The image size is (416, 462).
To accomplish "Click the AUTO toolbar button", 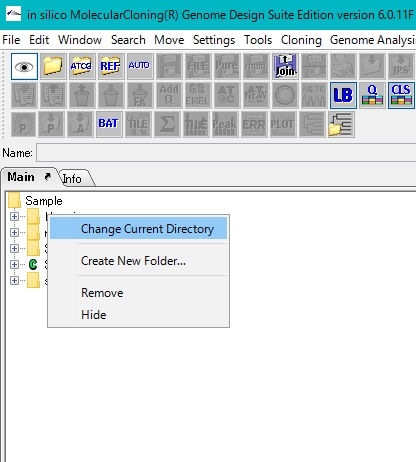I will click(140, 66).
